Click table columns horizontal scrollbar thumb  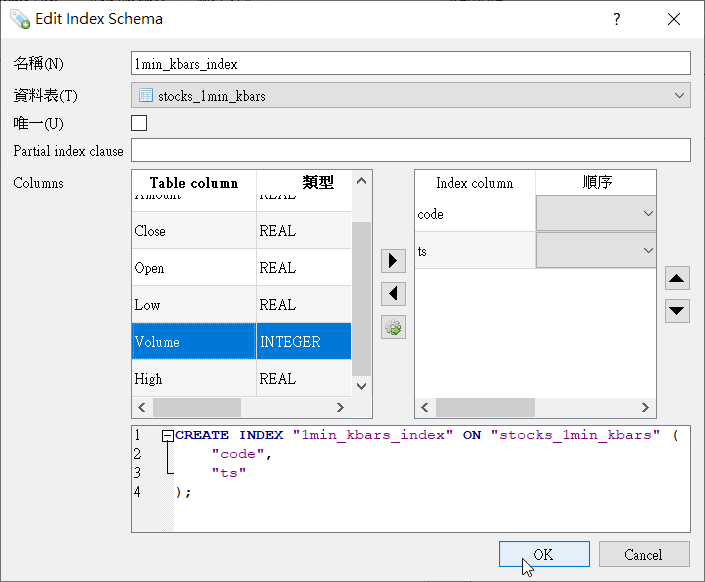tap(197, 407)
